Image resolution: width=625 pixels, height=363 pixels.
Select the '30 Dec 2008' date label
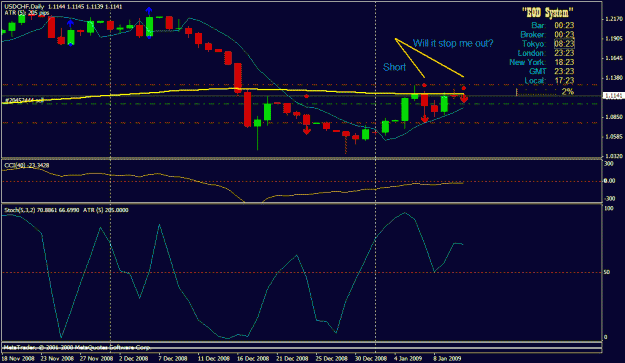tap(371, 358)
